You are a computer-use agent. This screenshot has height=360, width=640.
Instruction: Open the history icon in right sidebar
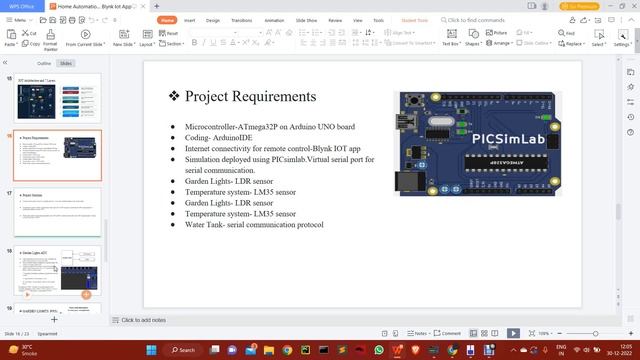[631, 117]
